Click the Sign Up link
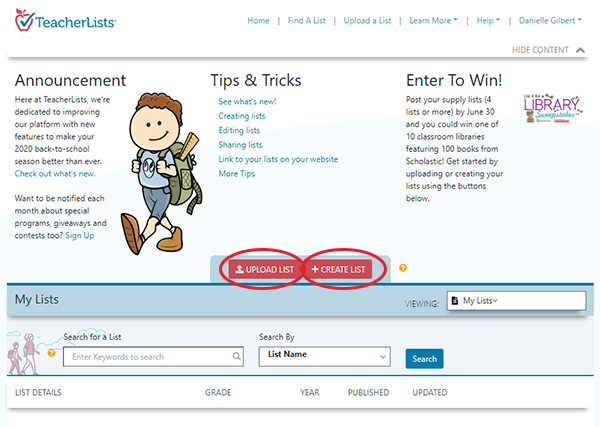This screenshot has width=600, height=427. click(80, 235)
